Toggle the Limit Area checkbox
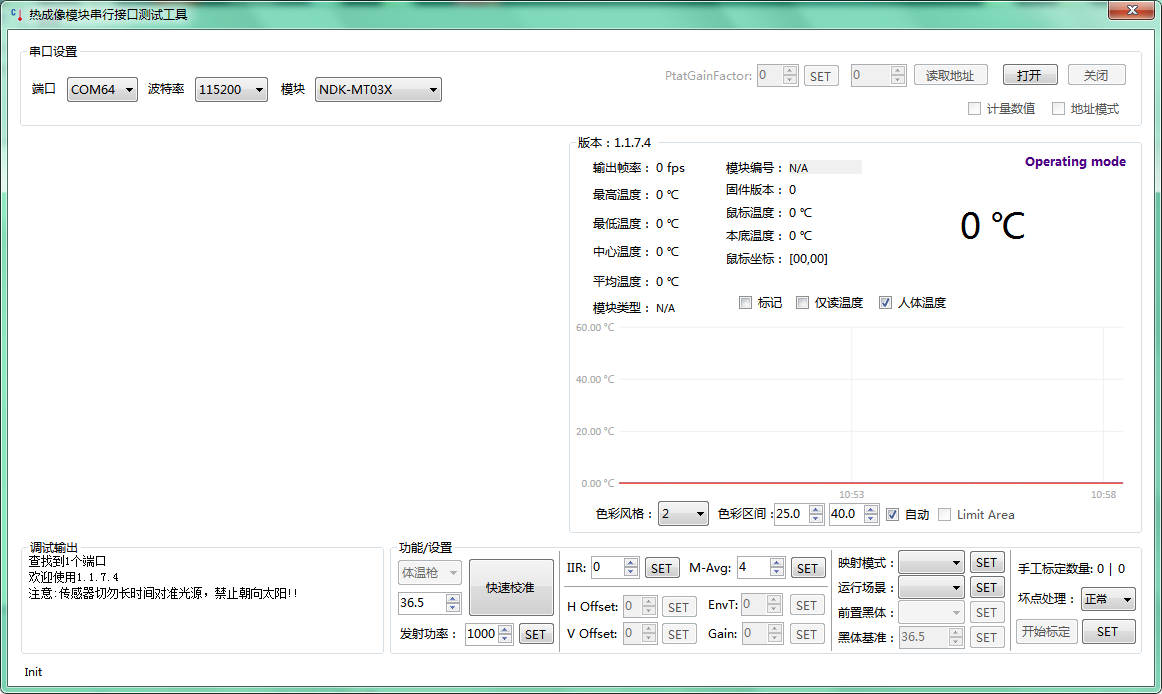The height and width of the screenshot is (694, 1162). coord(944,515)
